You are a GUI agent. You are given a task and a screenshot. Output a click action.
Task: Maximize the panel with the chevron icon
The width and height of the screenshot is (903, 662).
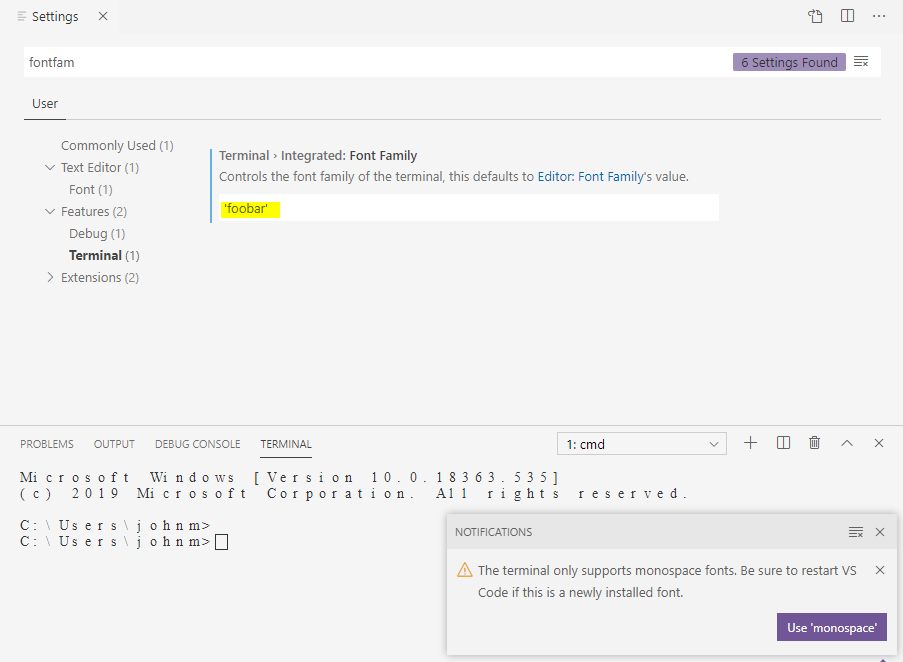847,442
